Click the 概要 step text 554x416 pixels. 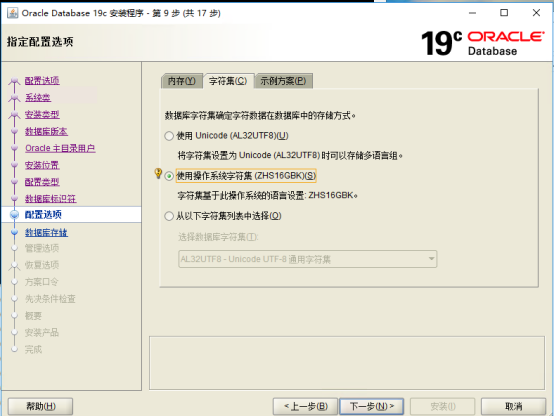pyautogui.click(x=33, y=316)
